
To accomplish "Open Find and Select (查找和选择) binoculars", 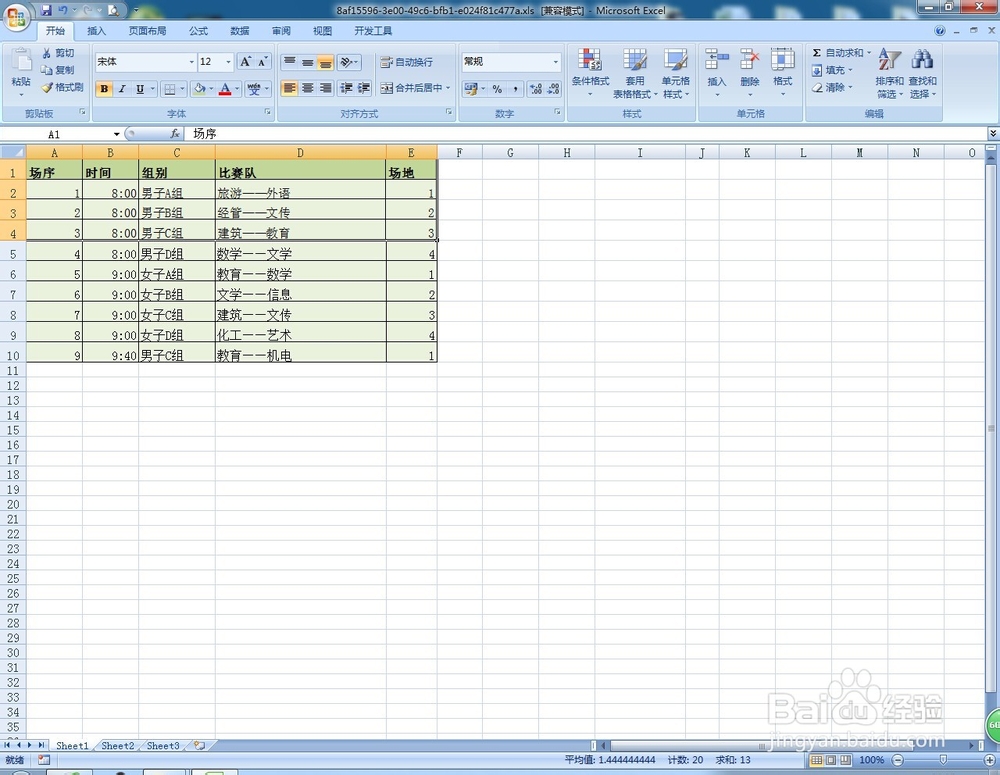I will click(x=922, y=73).
